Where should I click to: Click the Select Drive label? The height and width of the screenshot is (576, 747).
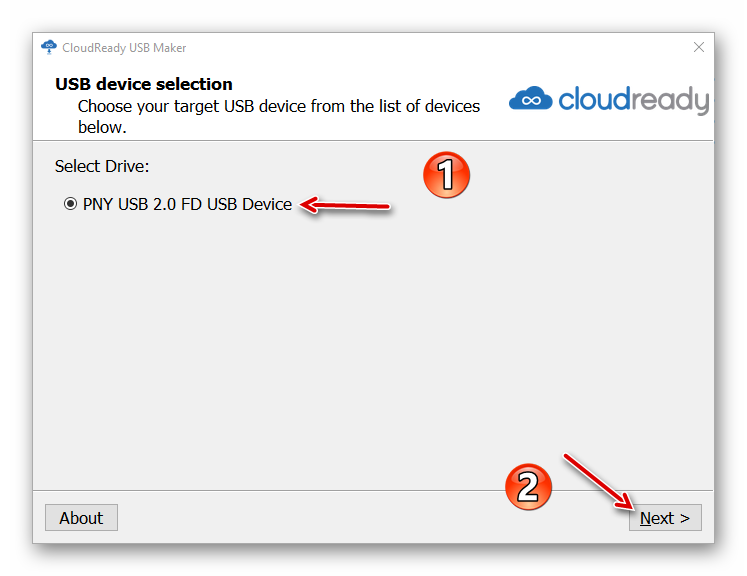point(101,166)
